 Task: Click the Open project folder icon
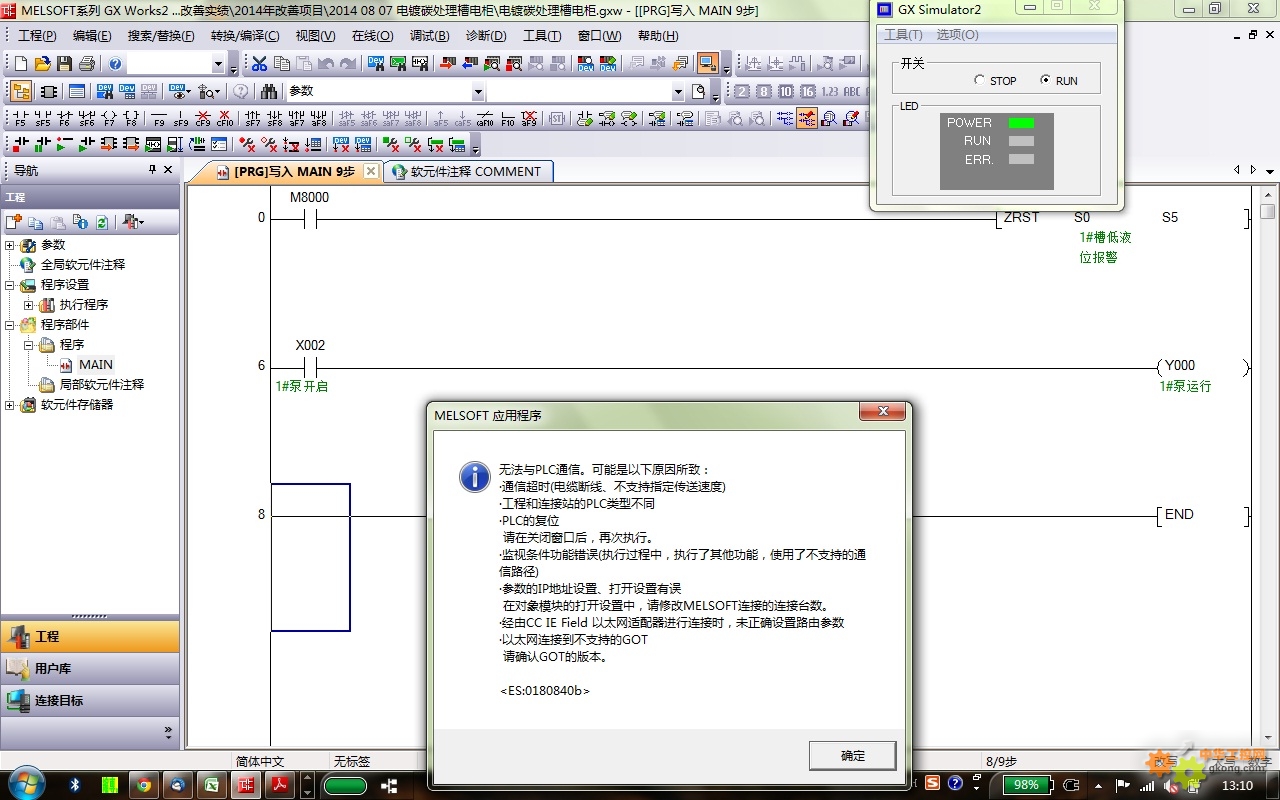coord(42,63)
